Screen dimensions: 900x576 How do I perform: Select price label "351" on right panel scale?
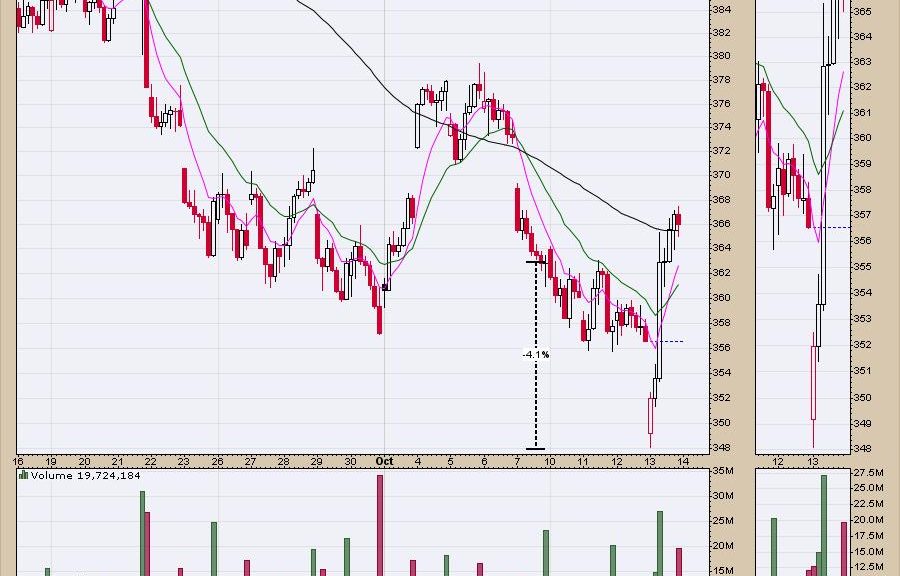(863, 371)
